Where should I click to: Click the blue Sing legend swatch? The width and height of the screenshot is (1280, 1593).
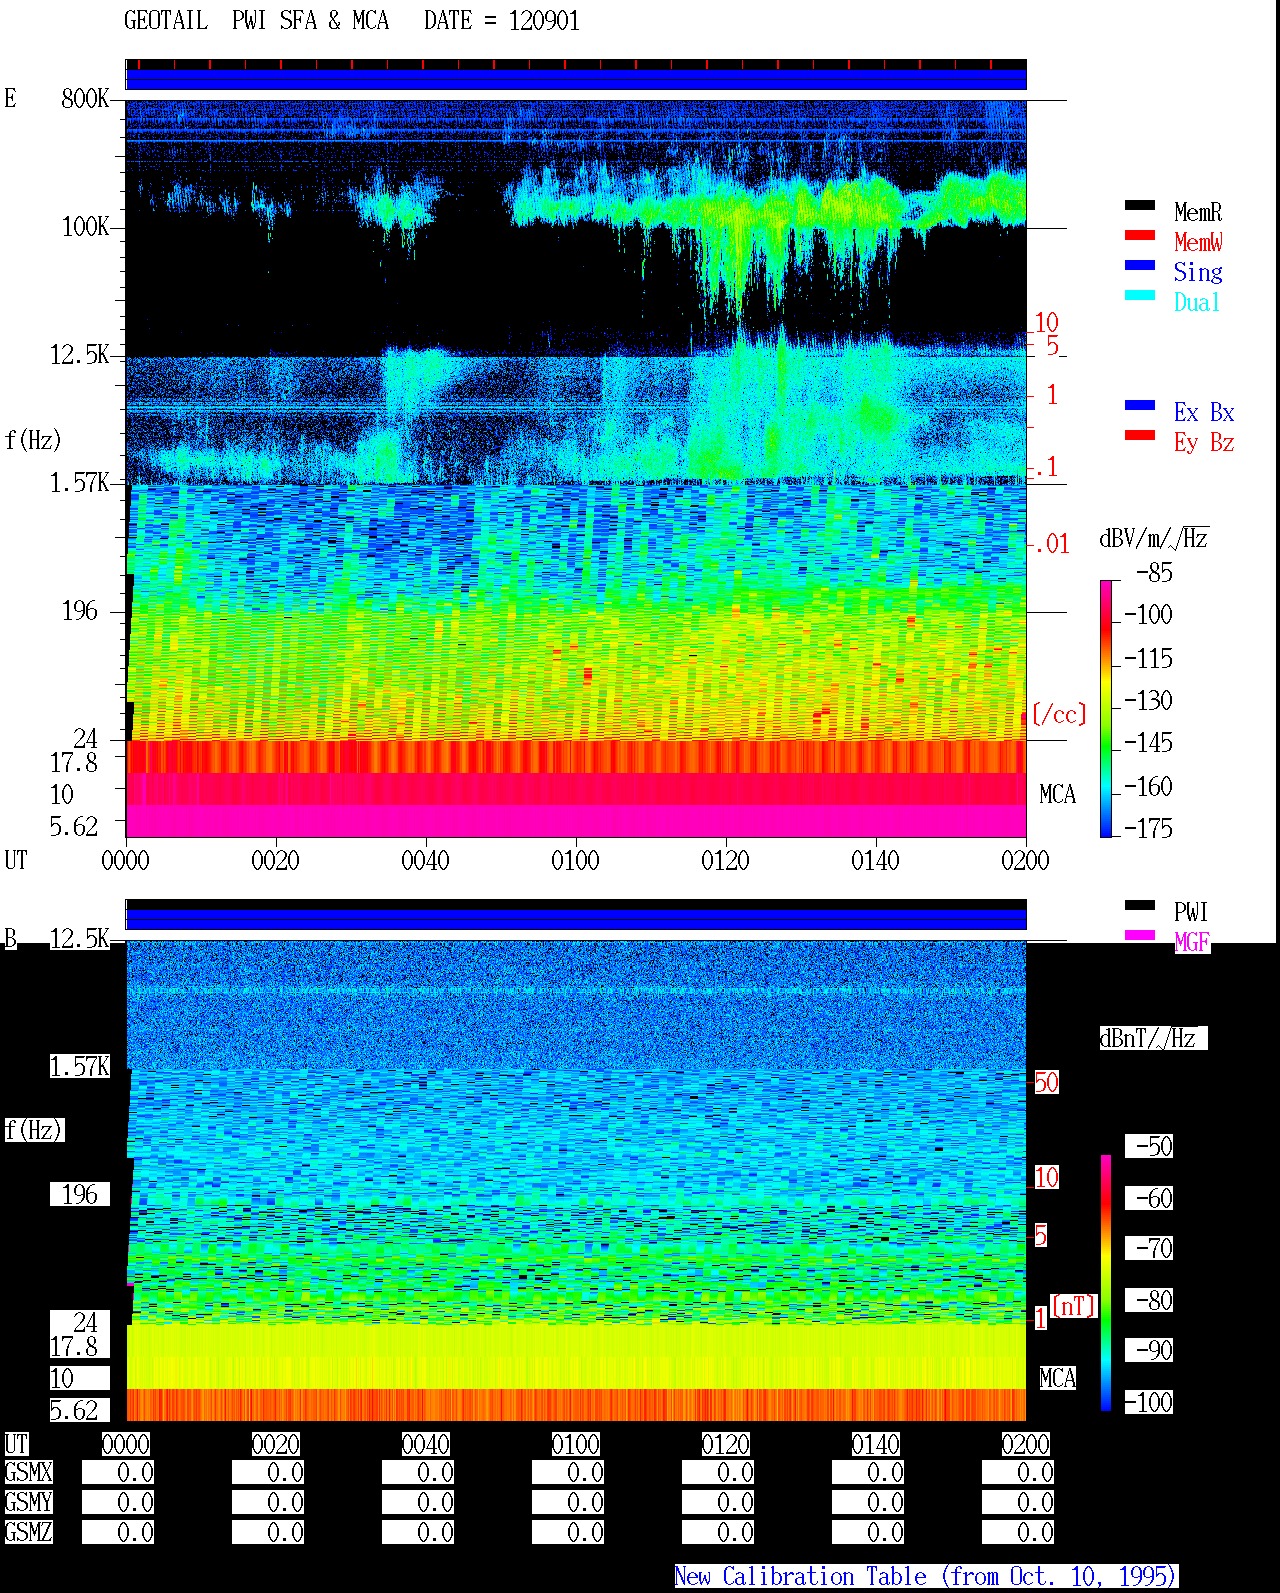(1140, 266)
